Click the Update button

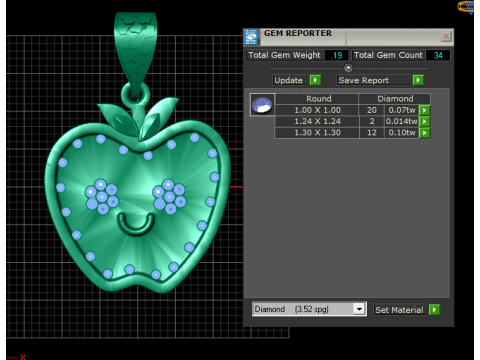pos(291,80)
